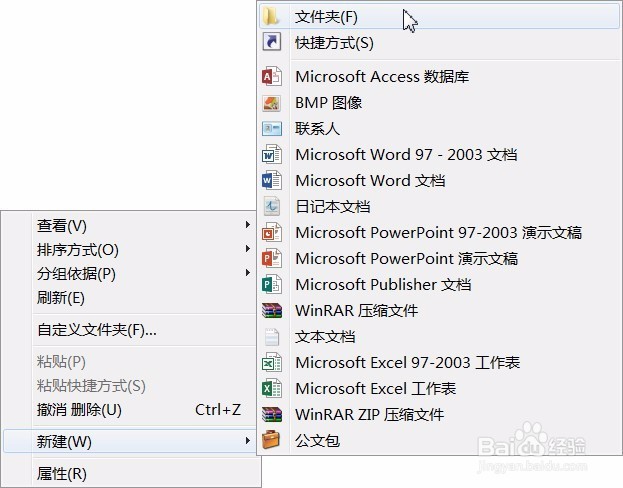623x488 pixels.
Task: Choose 撤消 删除(U) entry
Action: pyautogui.click(x=130, y=410)
